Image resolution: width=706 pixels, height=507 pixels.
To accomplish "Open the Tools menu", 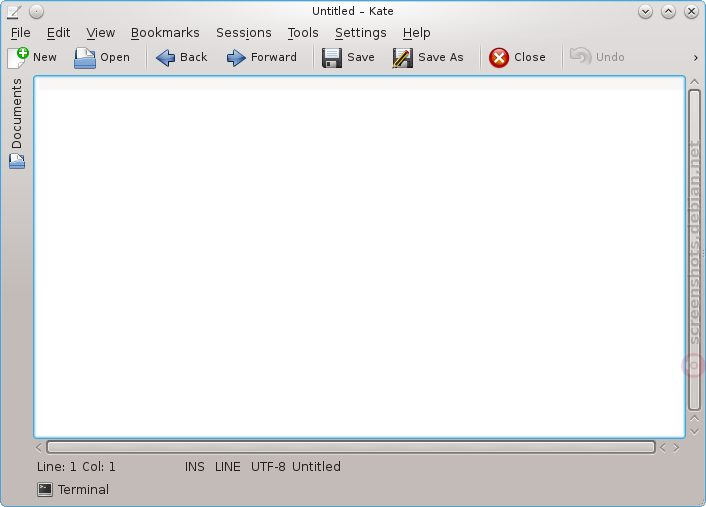I will (303, 33).
